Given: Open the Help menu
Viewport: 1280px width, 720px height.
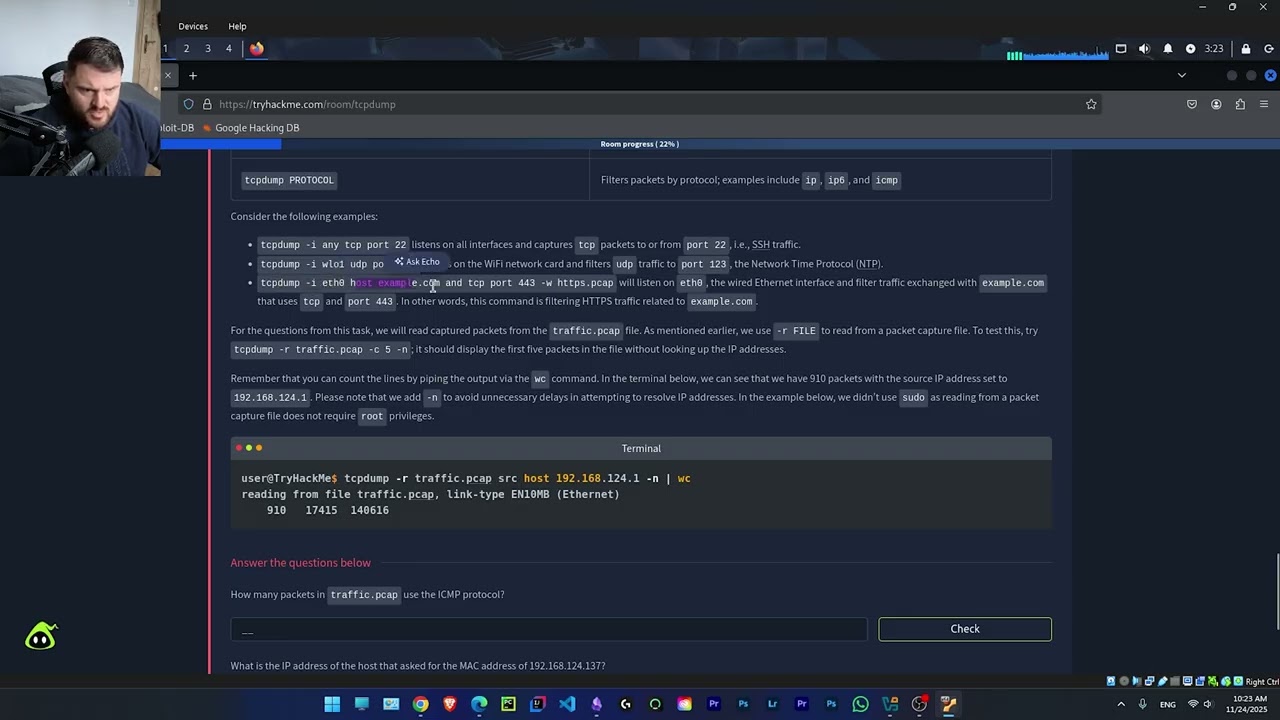Looking at the screenshot, I should point(237,26).
